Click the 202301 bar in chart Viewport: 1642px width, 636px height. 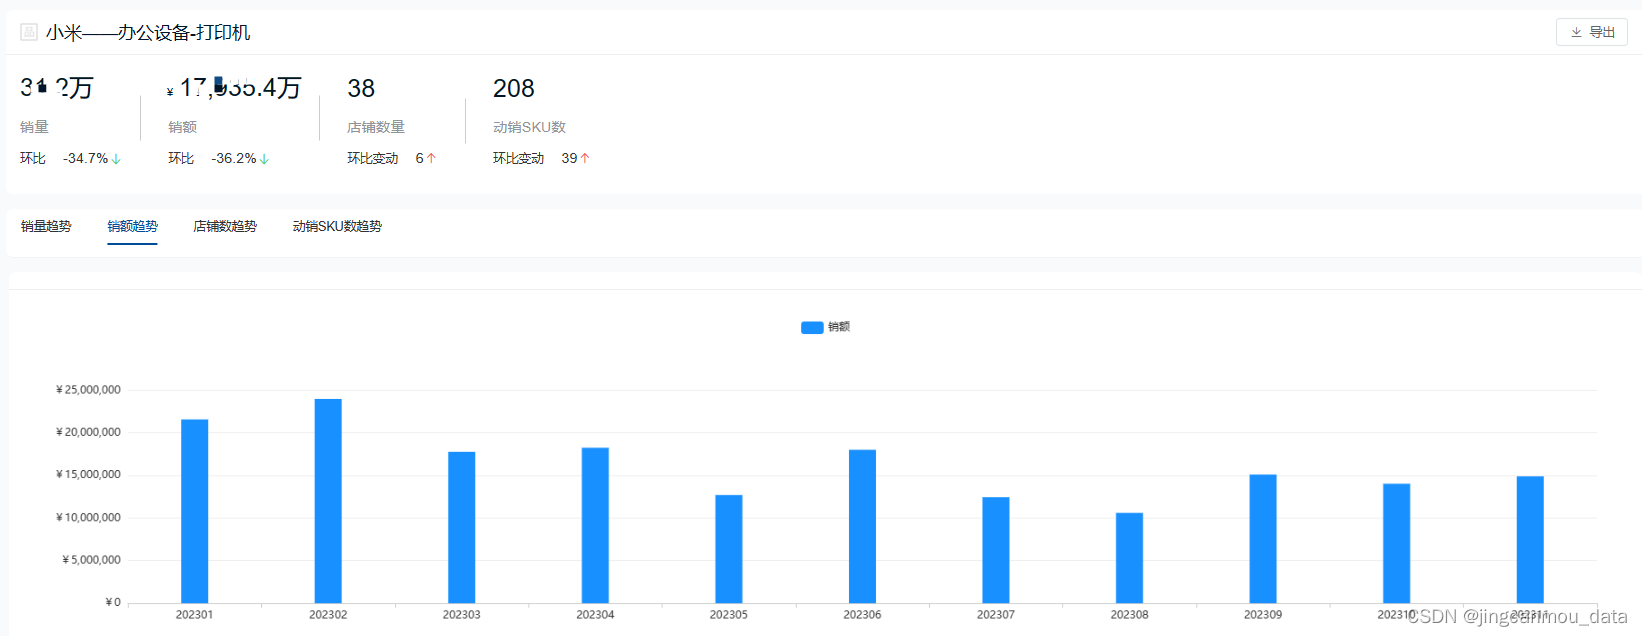(194, 511)
